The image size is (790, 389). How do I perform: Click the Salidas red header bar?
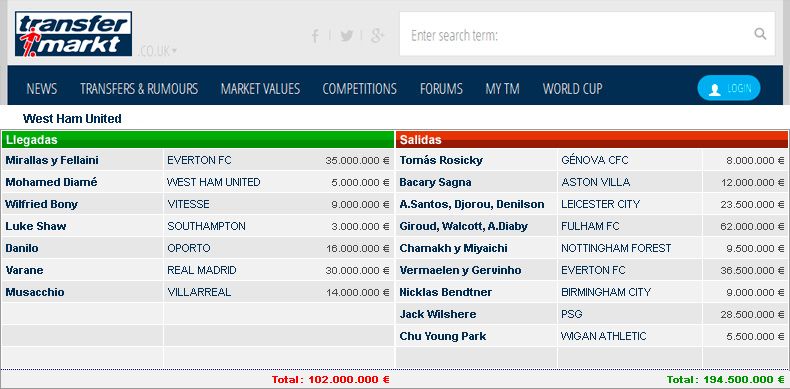pos(592,140)
